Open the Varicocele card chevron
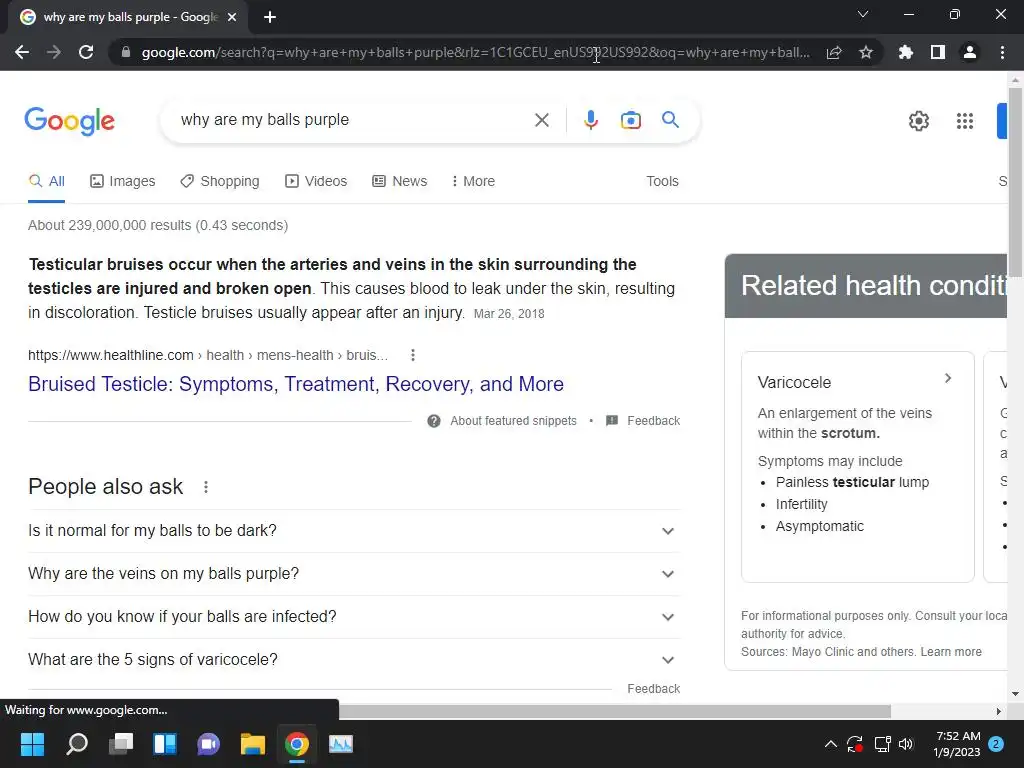1024x768 pixels. point(948,378)
